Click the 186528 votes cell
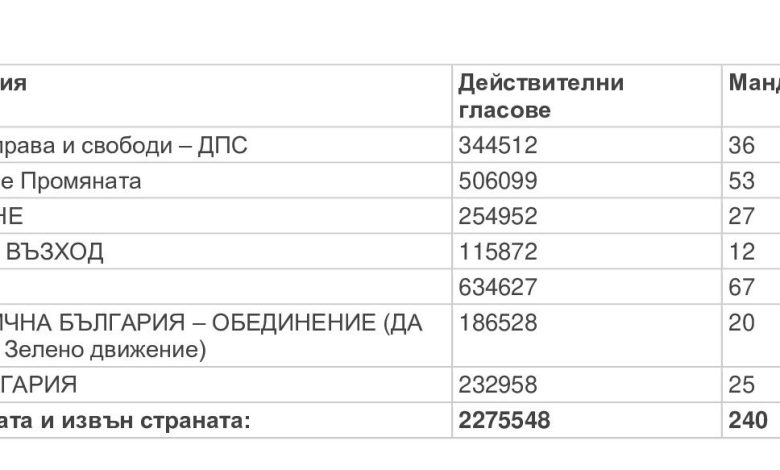This screenshot has height=470, width=780. click(x=498, y=322)
